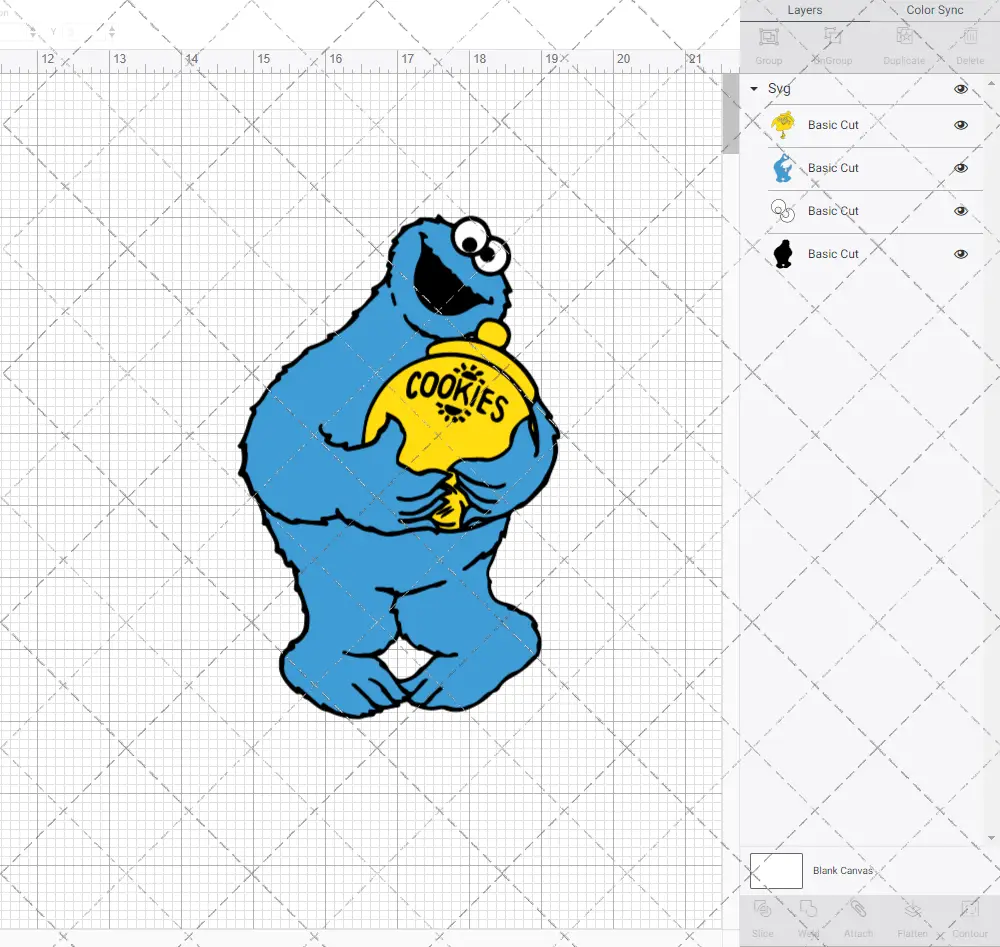Screen dimensions: 1000x947
Task: Click the Group icon
Action: [768, 38]
